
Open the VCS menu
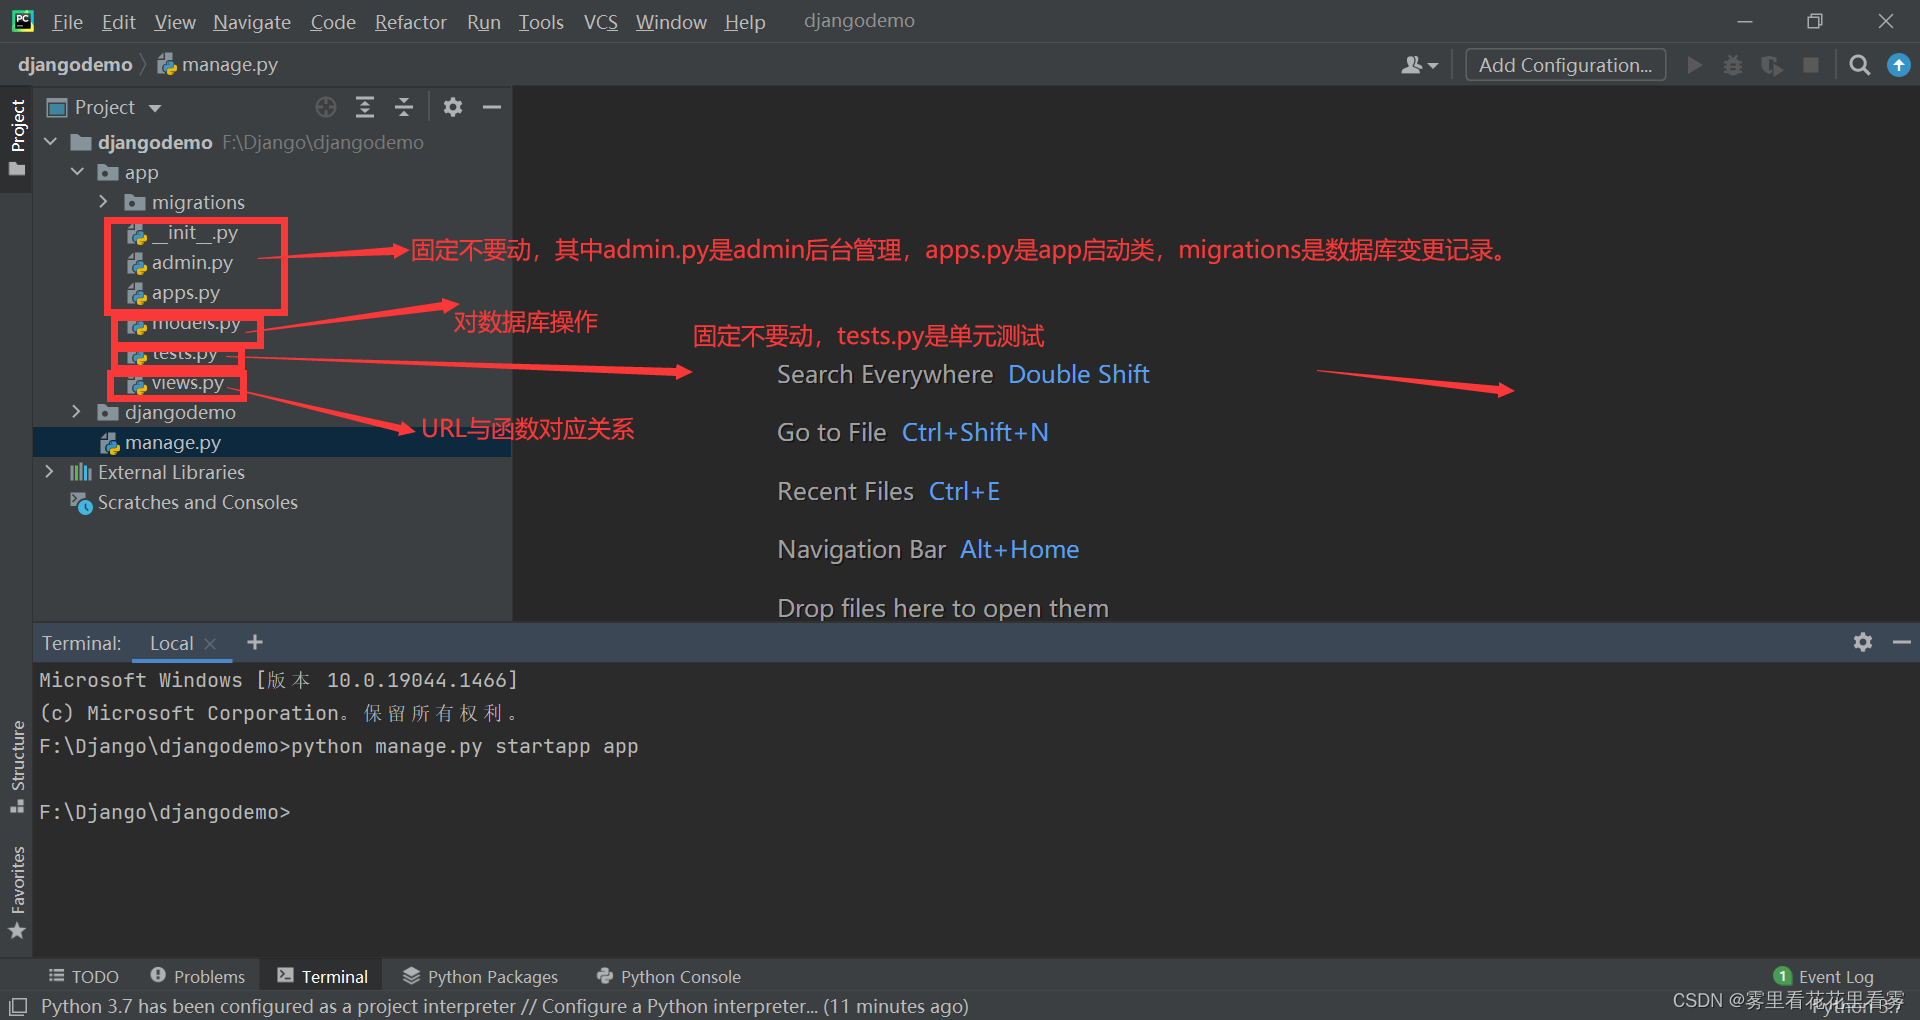(x=601, y=22)
